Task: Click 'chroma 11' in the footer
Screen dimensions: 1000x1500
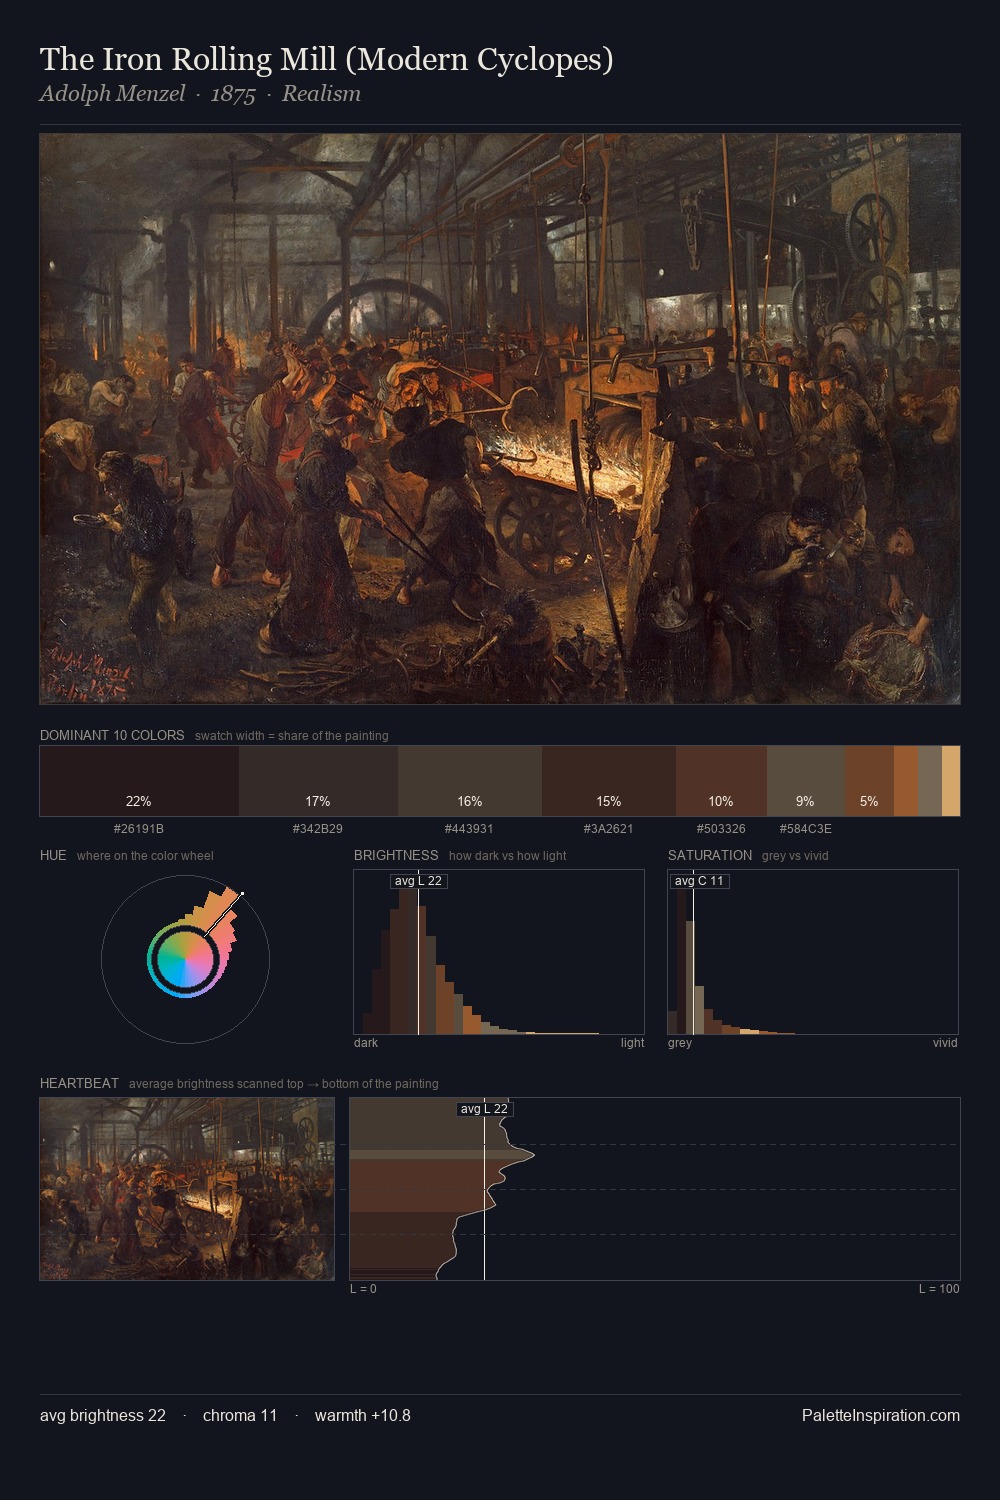Action: [x=240, y=1415]
